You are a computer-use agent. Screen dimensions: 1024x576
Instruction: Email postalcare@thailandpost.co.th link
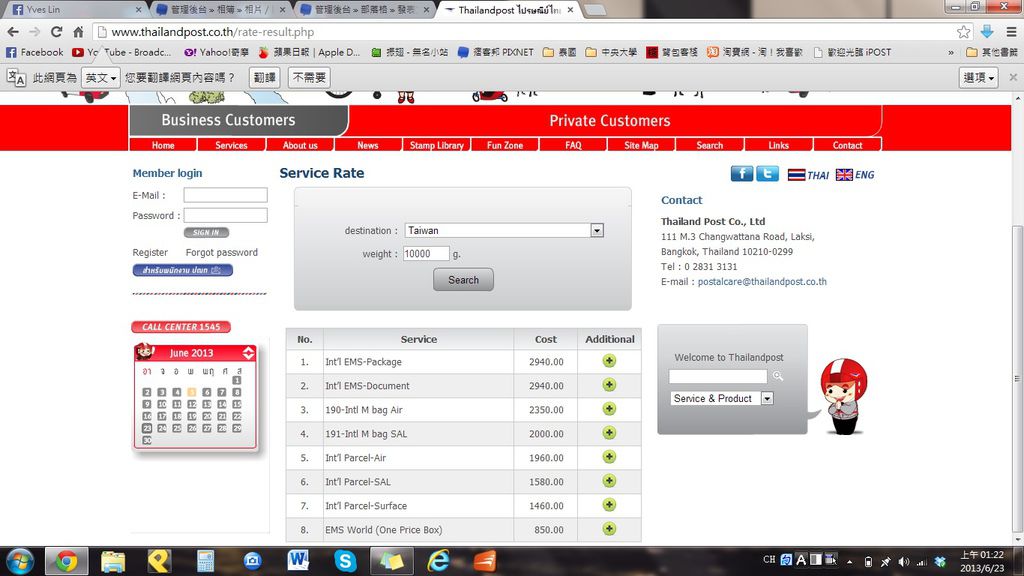point(762,281)
